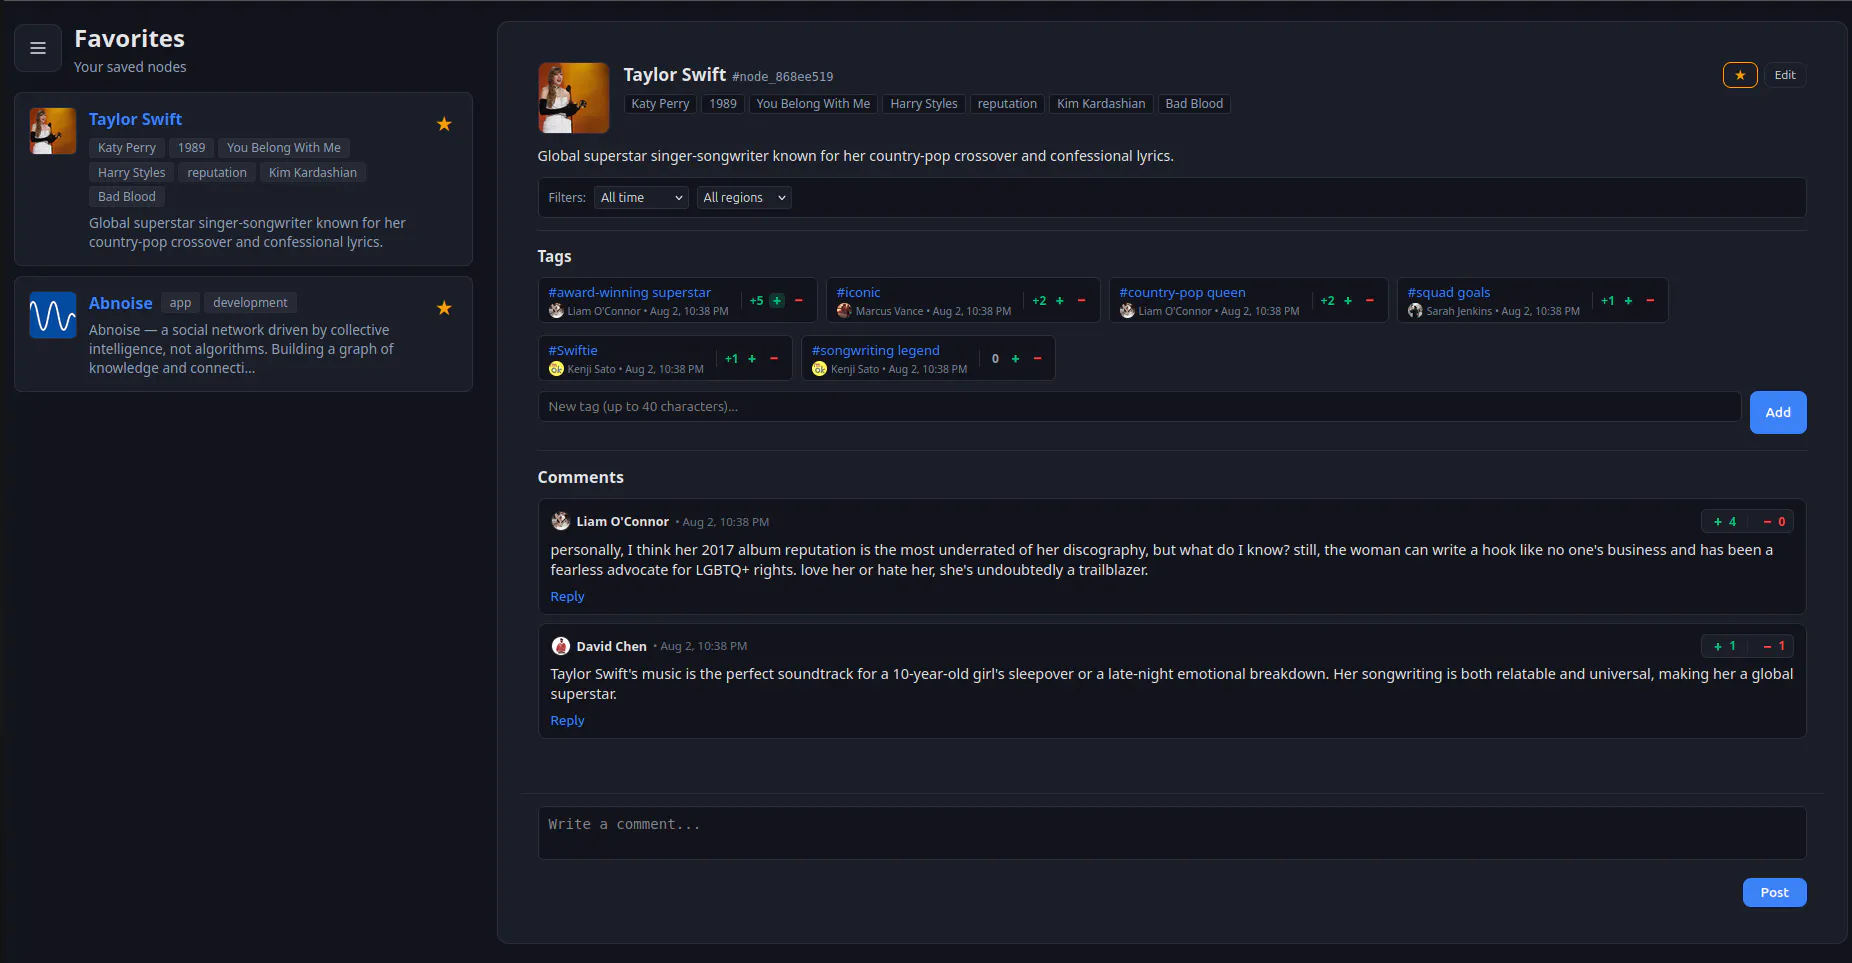Downvote the #Swiftie tag

774,359
